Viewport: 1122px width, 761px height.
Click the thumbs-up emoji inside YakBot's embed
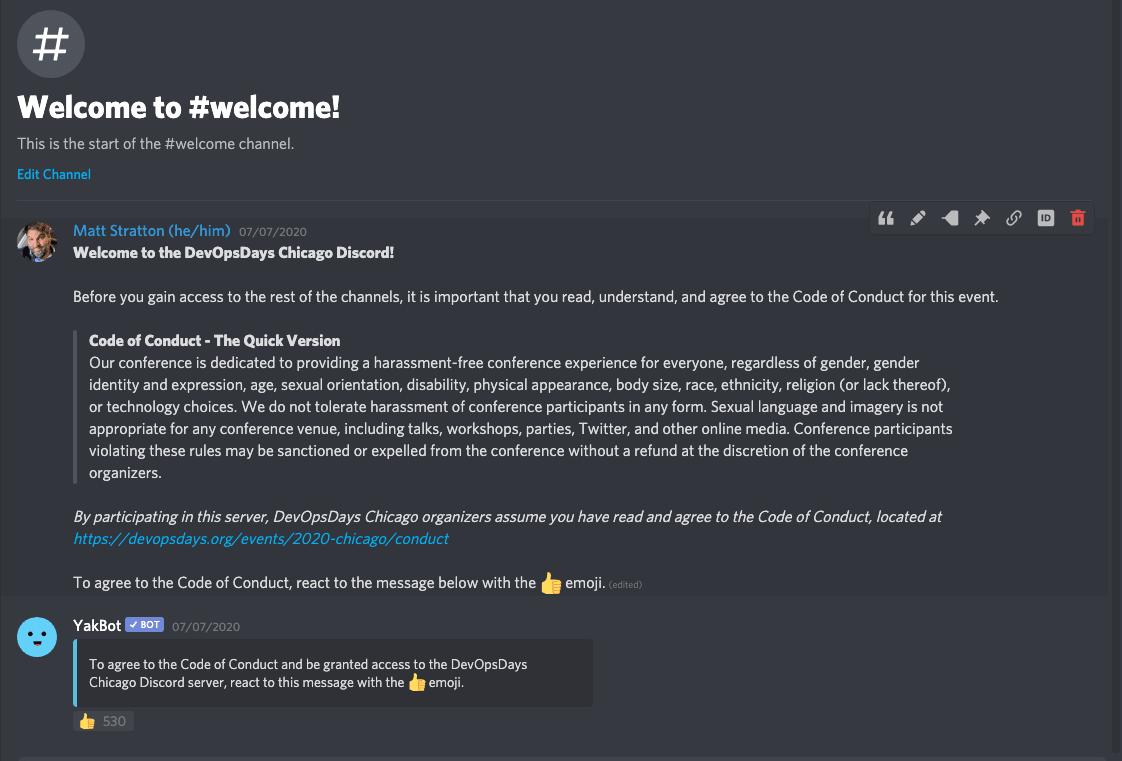[x=416, y=682]
